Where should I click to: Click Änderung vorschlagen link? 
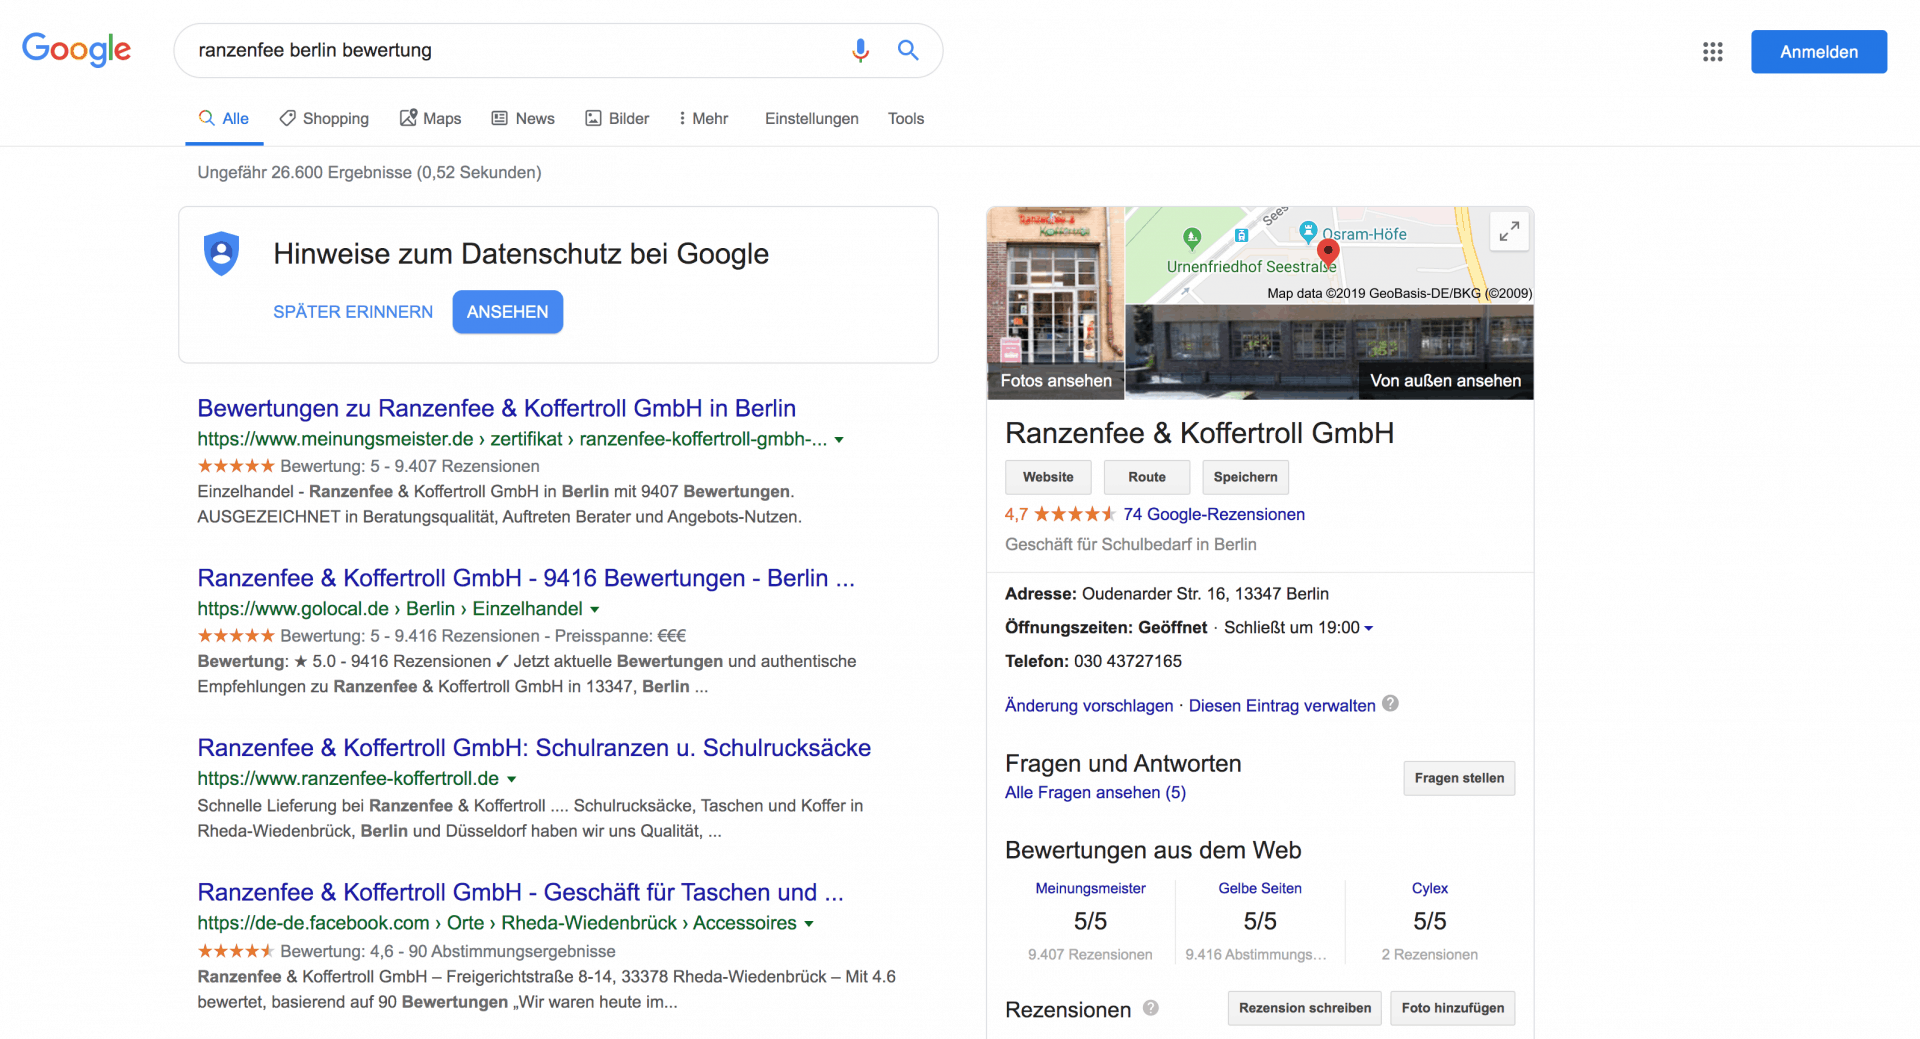pos(1089,705)
